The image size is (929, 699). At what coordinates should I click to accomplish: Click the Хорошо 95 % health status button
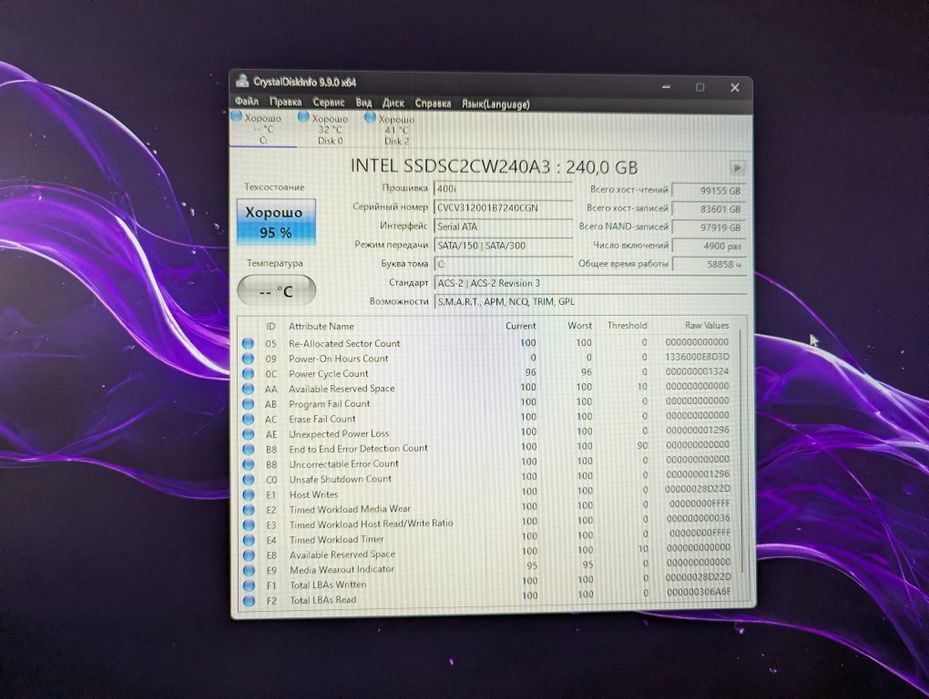point(276,222)
